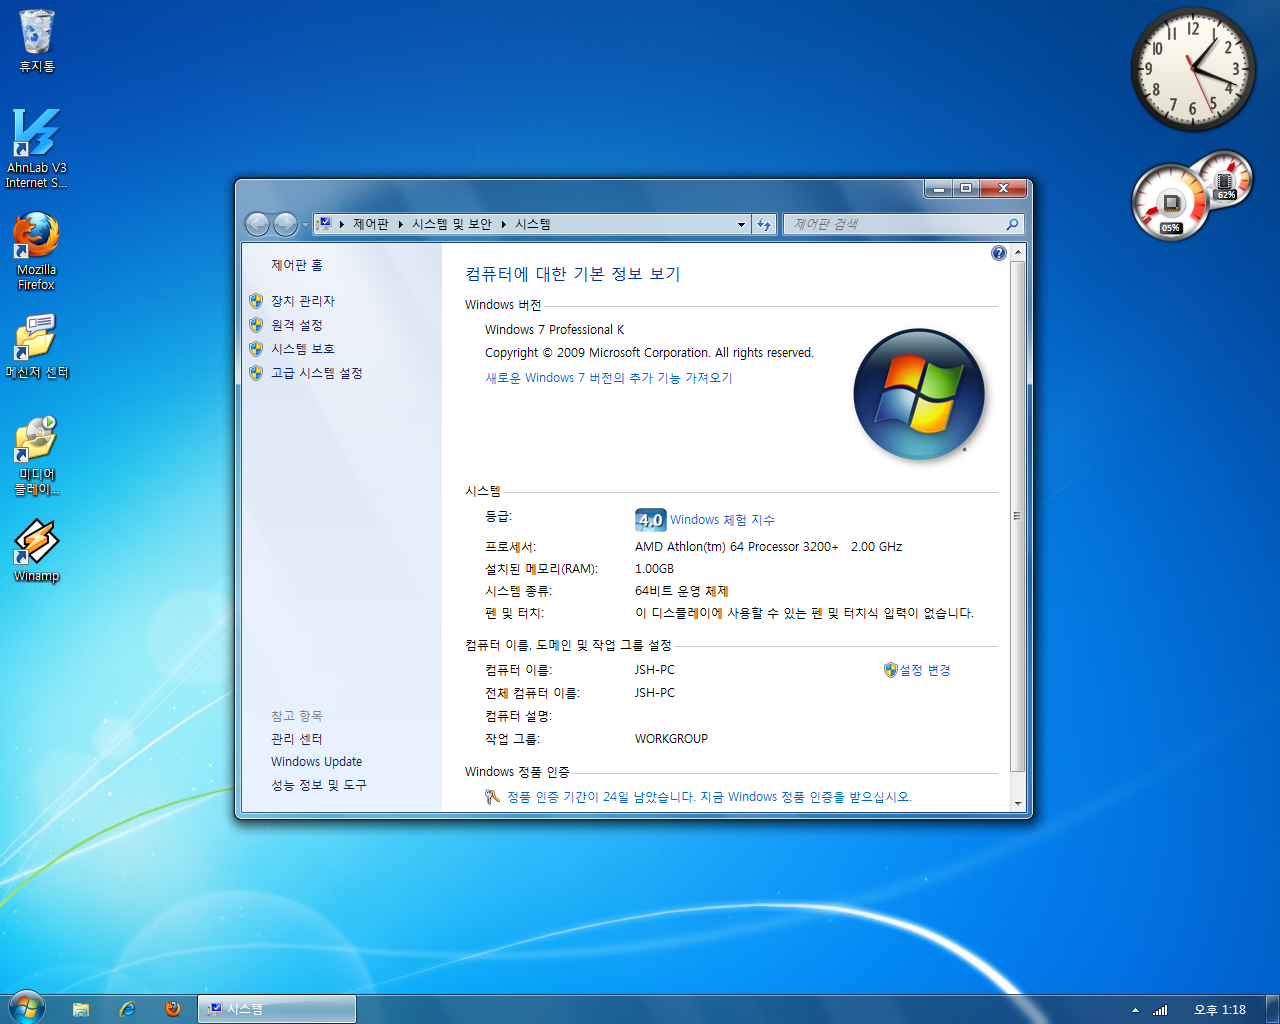Click the 64비트 운영 체제 value
Viewport: 1280px width, 1024px height.
tap(682, 591)
